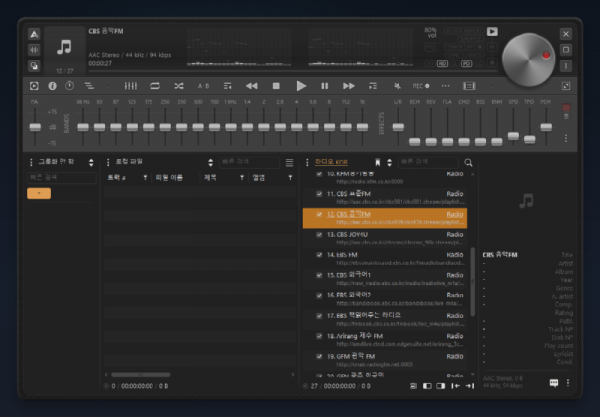
Task: Click the L/R balance slider handle
Action: click(x=398, y=127)
